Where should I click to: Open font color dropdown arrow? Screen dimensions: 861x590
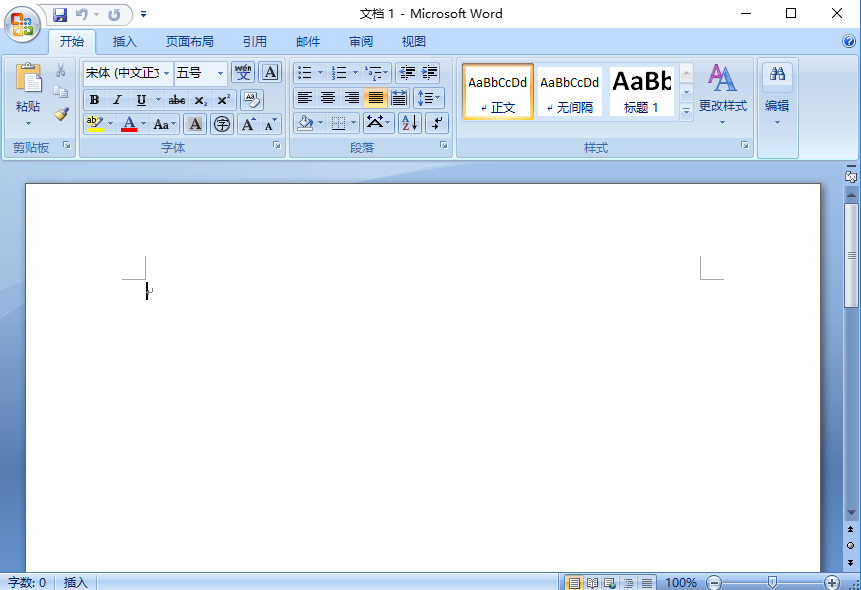coord(143,124)
